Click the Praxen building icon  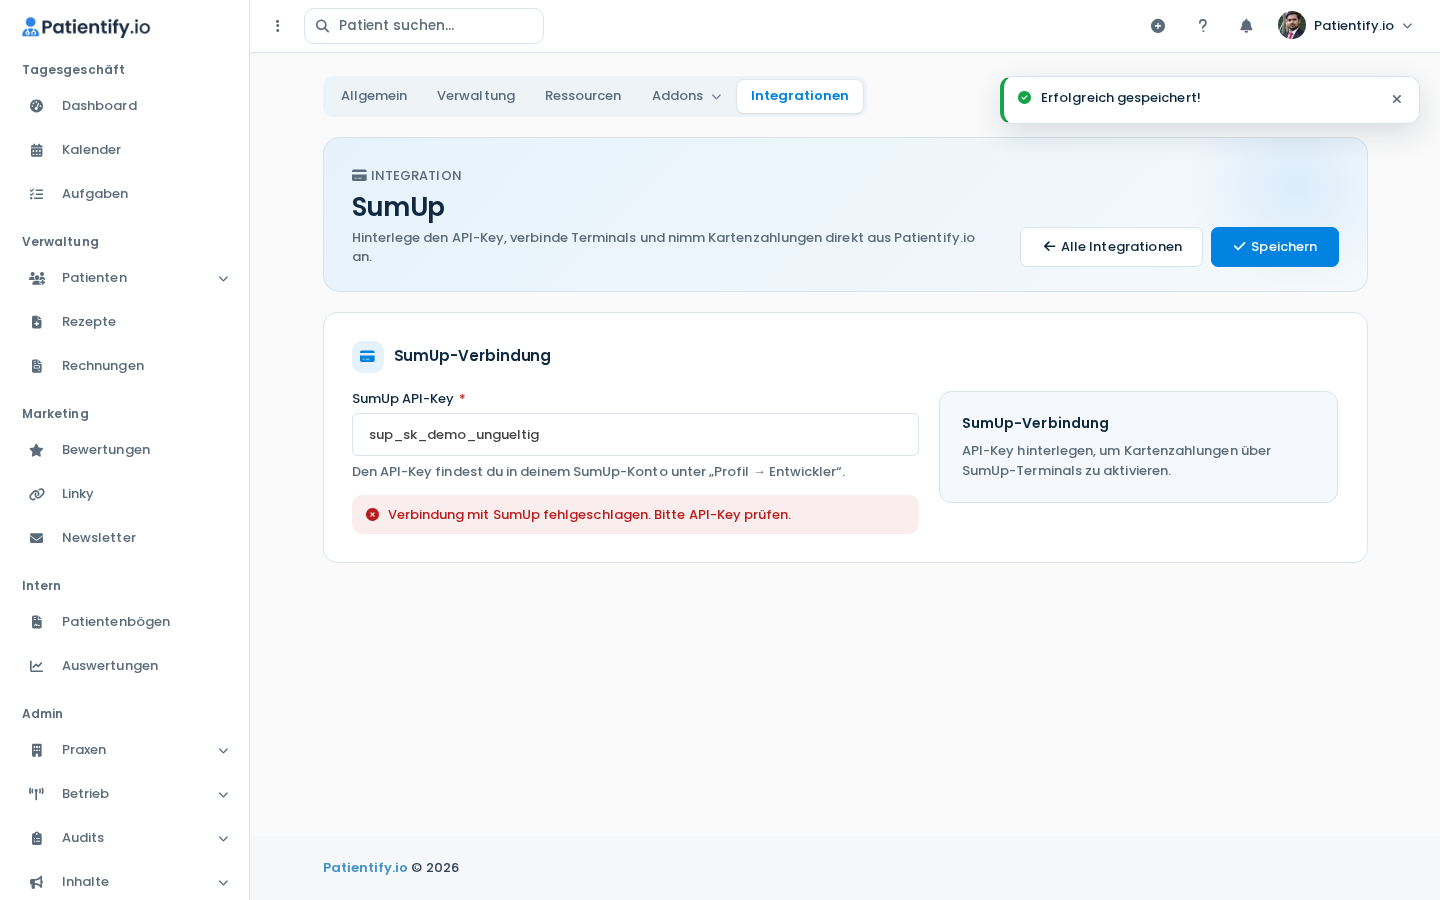pyautogui.click(x=37, y=750)
